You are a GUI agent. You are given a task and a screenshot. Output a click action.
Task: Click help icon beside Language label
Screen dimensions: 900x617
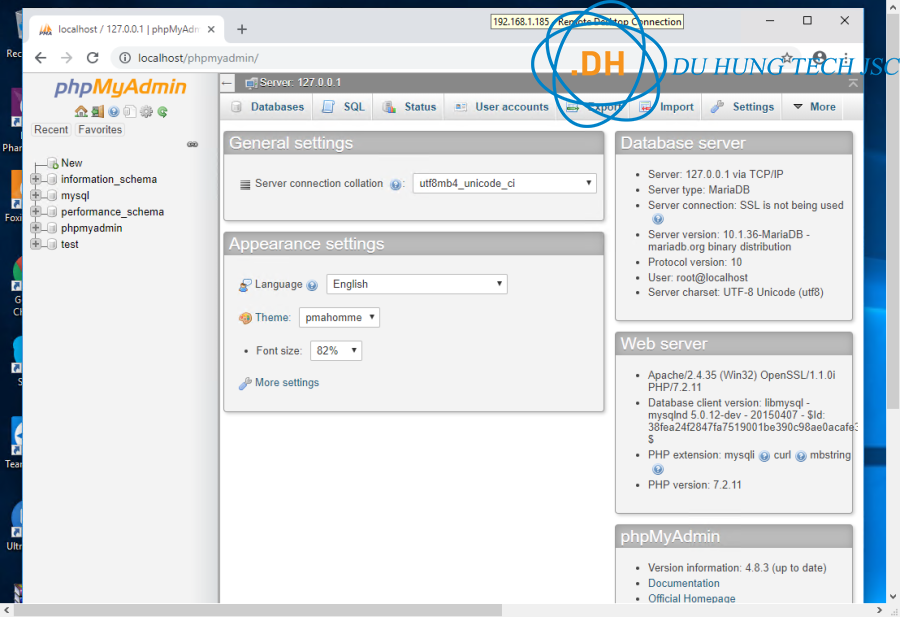[312, 285]
